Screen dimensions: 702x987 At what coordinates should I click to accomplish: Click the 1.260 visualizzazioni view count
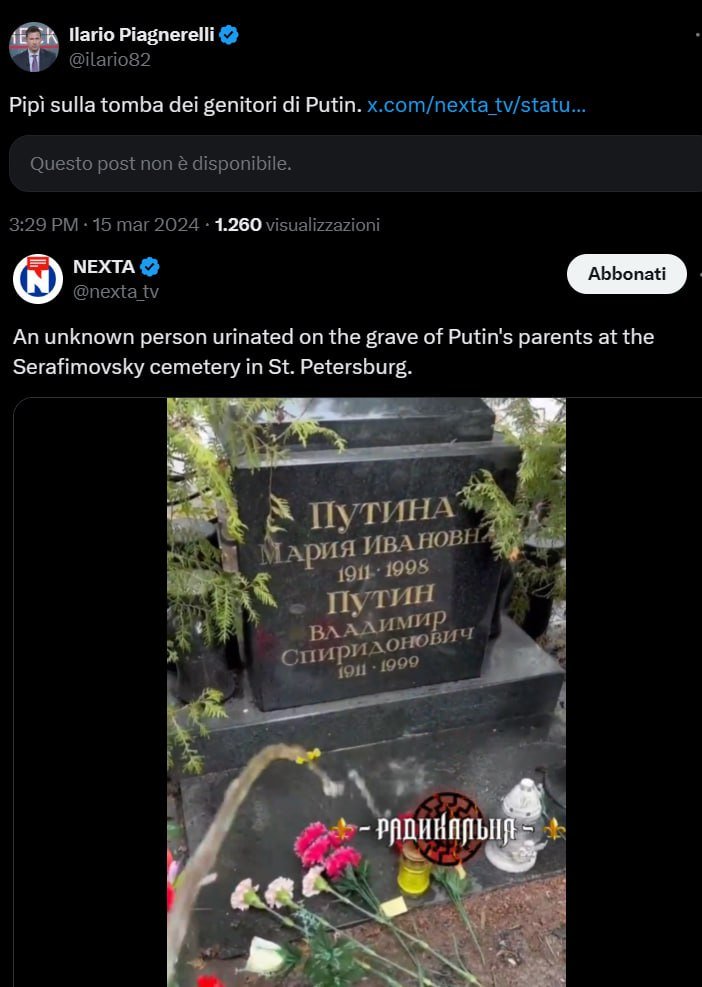pos(297,225)
